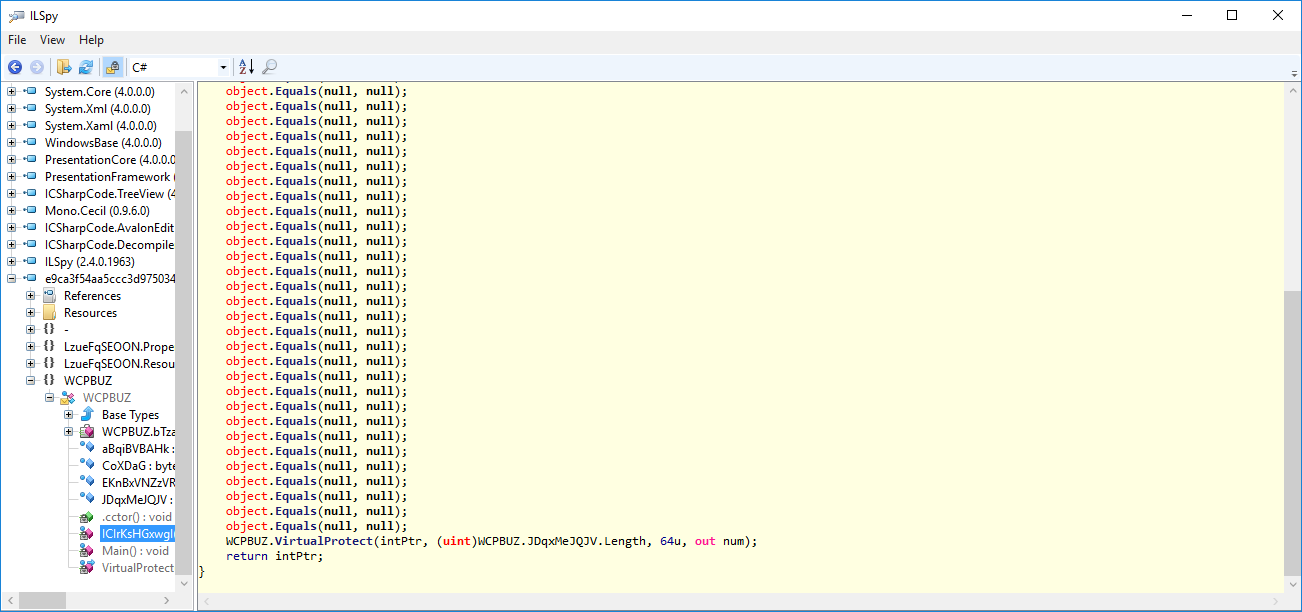The width and height of the screenshot is (1302, 612).
Task: Click the ICSharpCode.TreeView assembly icon
Action: 30,194
